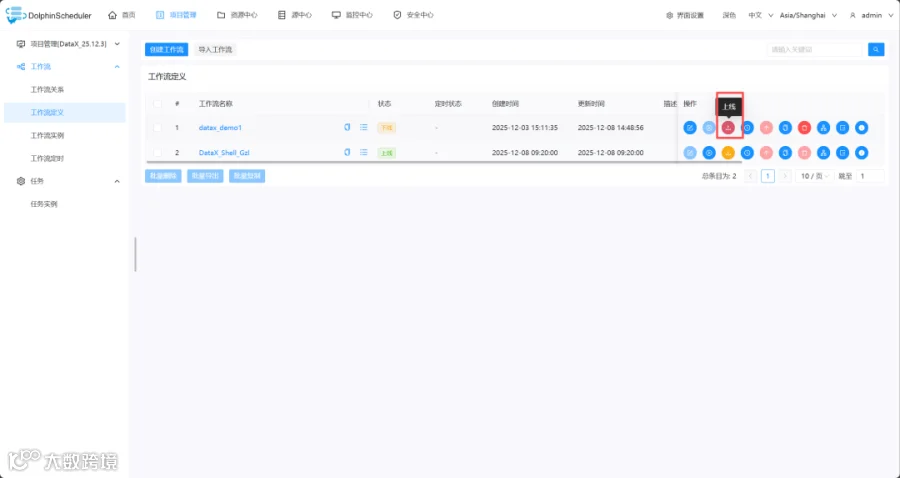
Task: Click timing online arrow for datax_demo1
Action: click(x=766, y=127)
